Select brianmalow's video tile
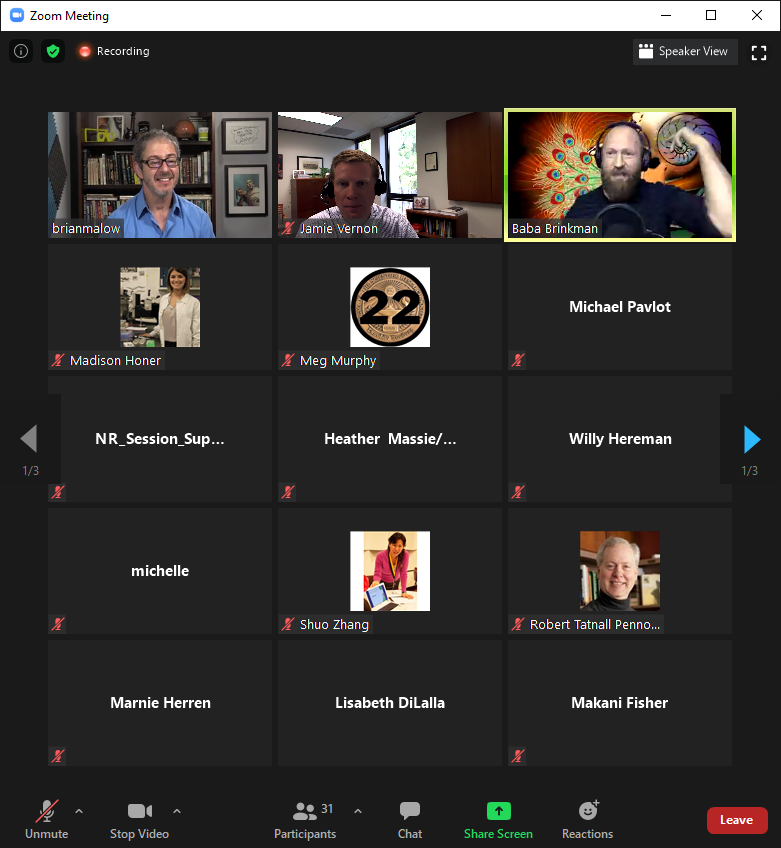781x848 pixels. [160, 175]
